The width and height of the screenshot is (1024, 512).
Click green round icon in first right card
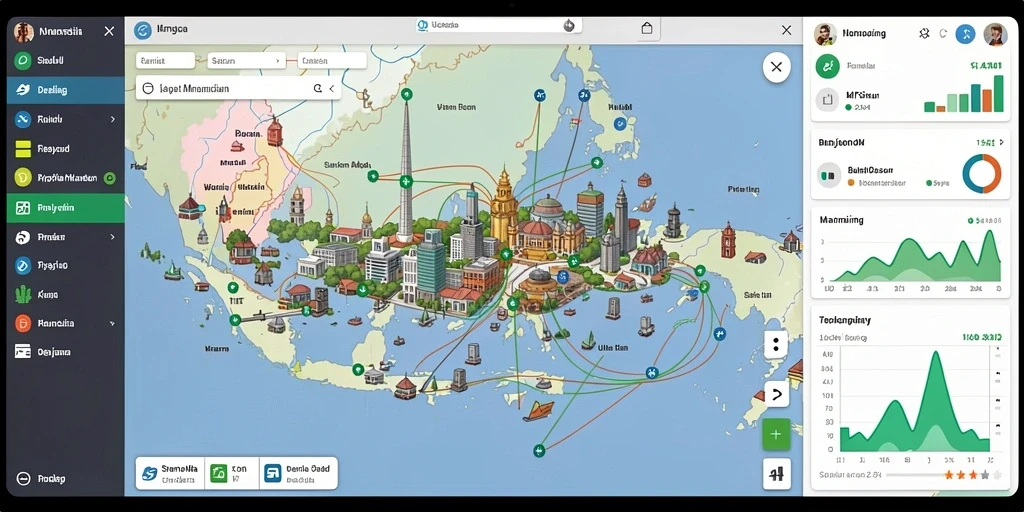coord(828,66)
